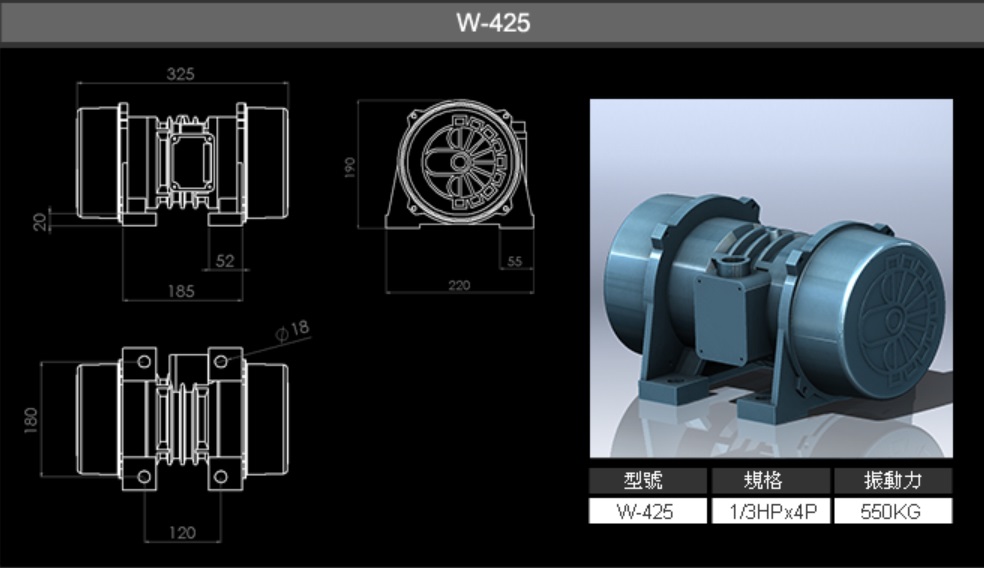Click the 規格 table header
The image size is (984, 568).
coord(771,481)
